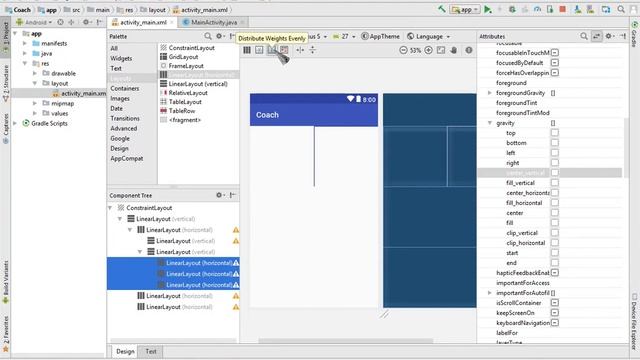Click the baseline aligned toolbar icon
The width and height of the screenshot is (640, 360).
[x=259, y=50]
